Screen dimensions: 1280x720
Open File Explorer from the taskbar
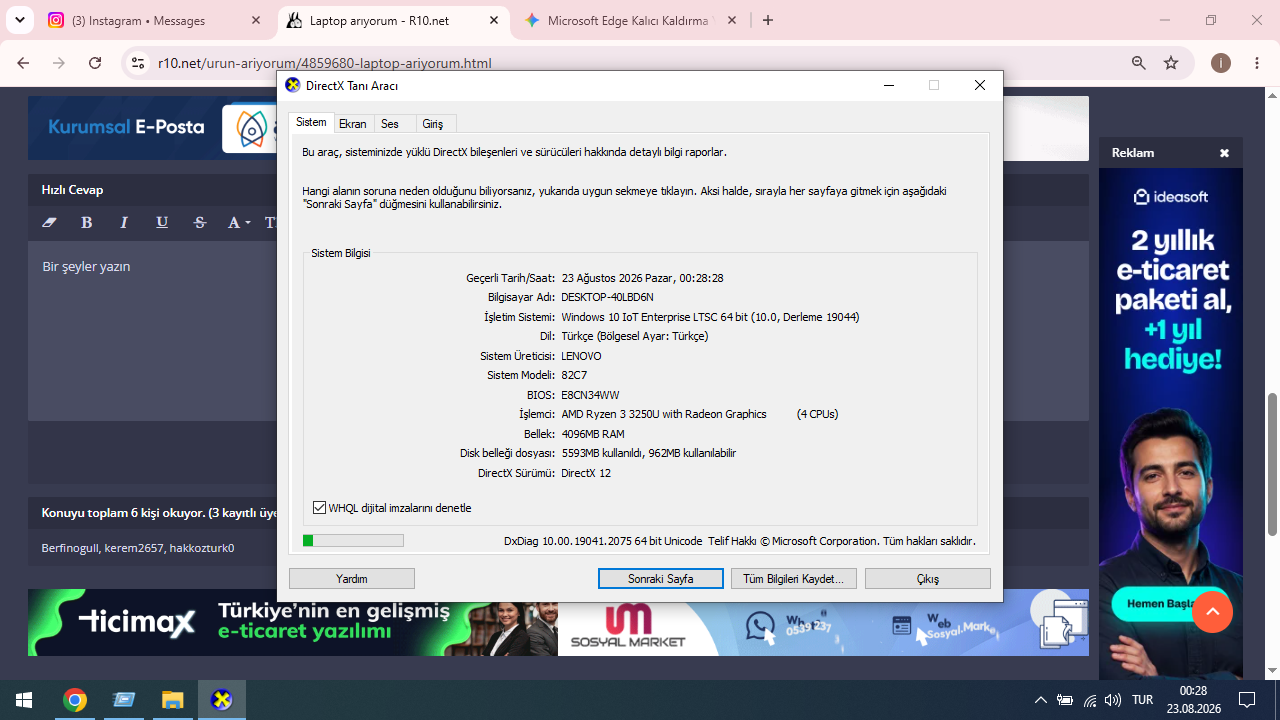click(x=173, y=700)
